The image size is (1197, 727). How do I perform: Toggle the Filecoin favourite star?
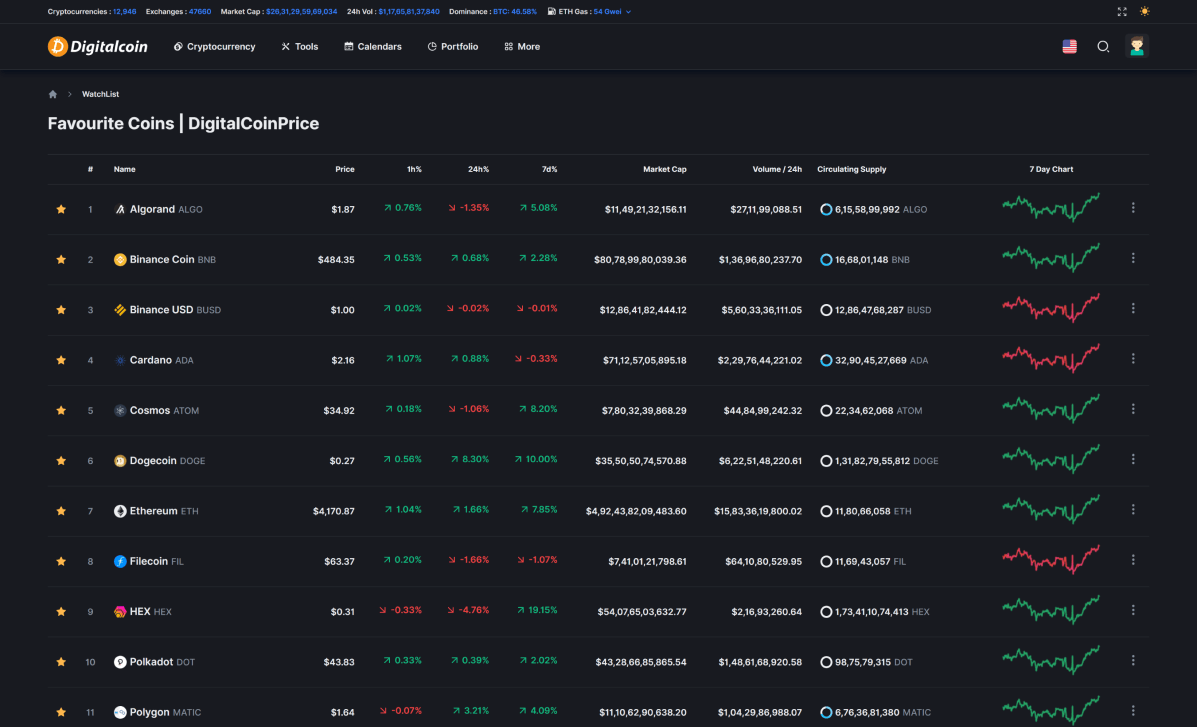pos(61,561)
